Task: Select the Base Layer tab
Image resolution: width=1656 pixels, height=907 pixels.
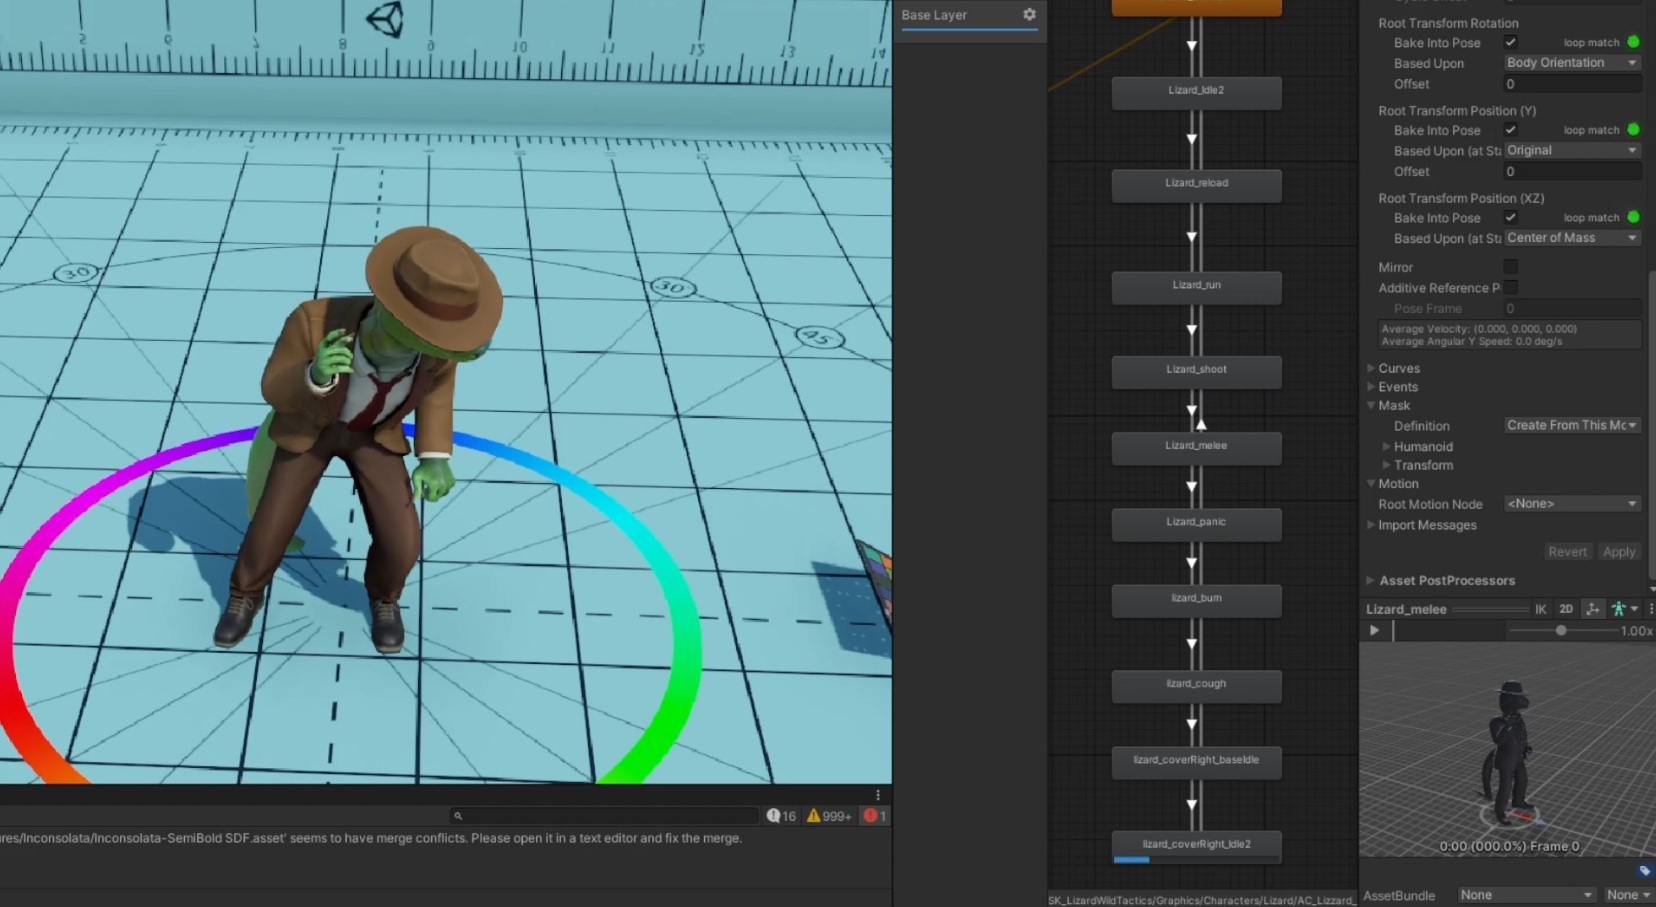Action: pos(934,15)
